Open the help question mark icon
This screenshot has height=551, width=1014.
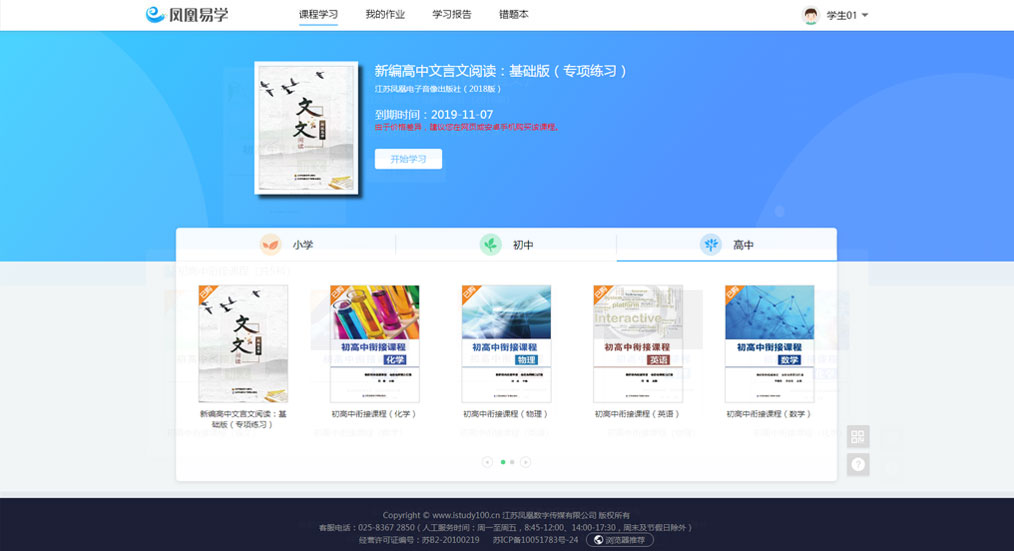pos(858,464)
